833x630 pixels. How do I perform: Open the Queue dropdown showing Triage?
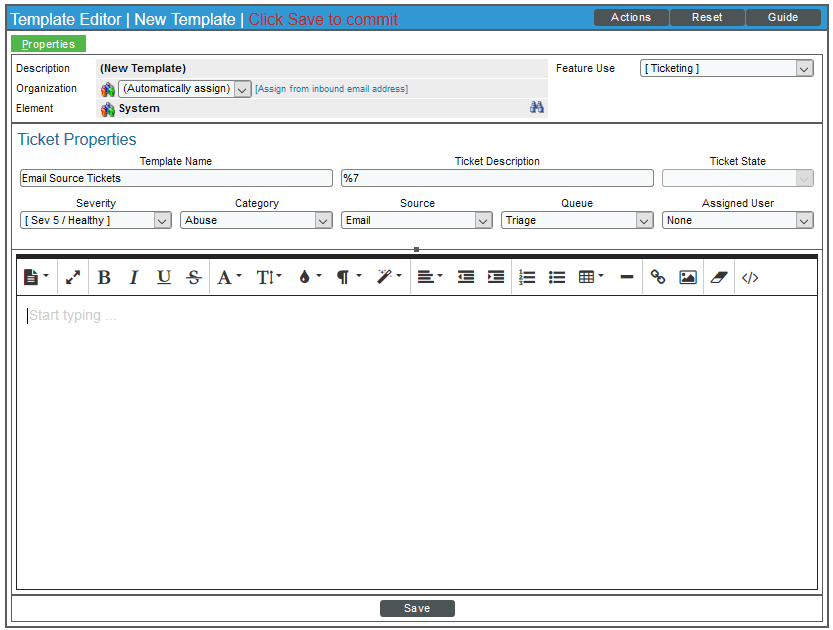point(577,220)
